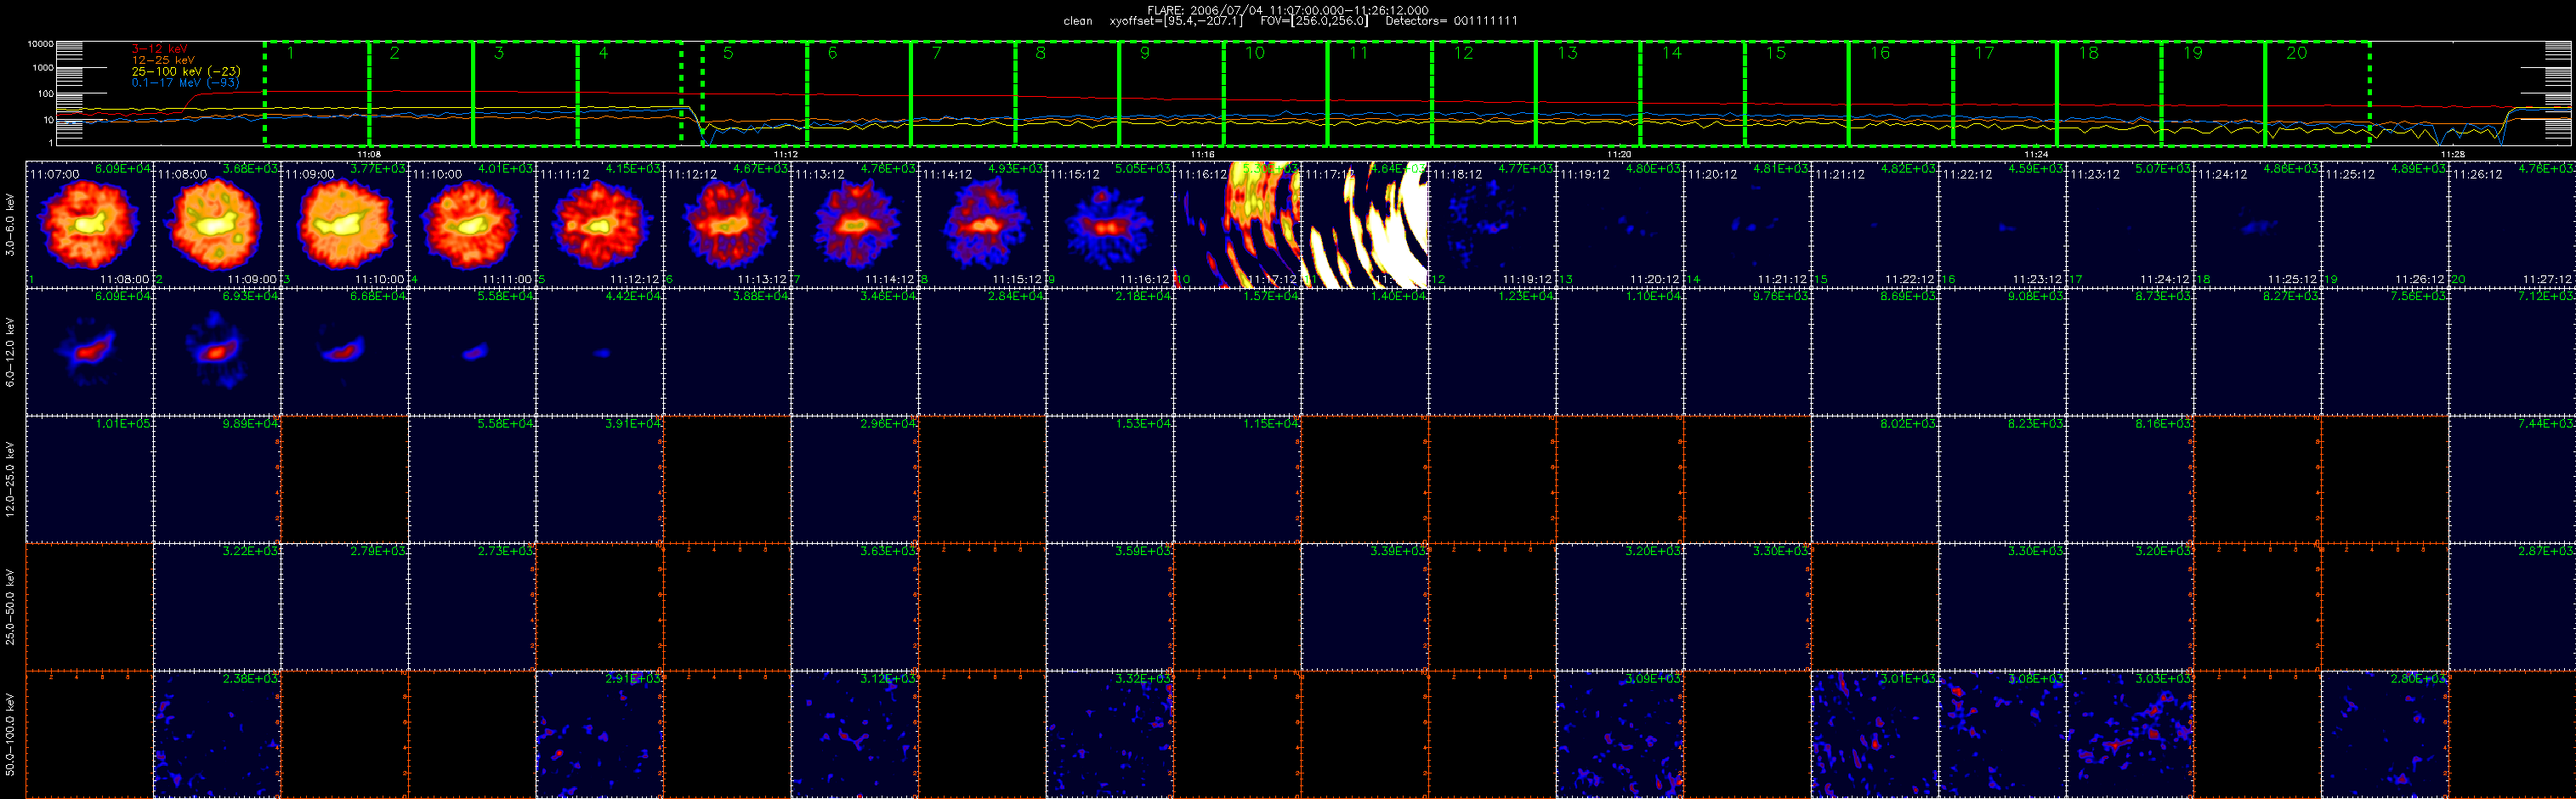The width and height of the screenshot is (2576, 799).
Task: Open the 50-100 keV image labeled 2.80E+03
Action: click(2385, 734)
